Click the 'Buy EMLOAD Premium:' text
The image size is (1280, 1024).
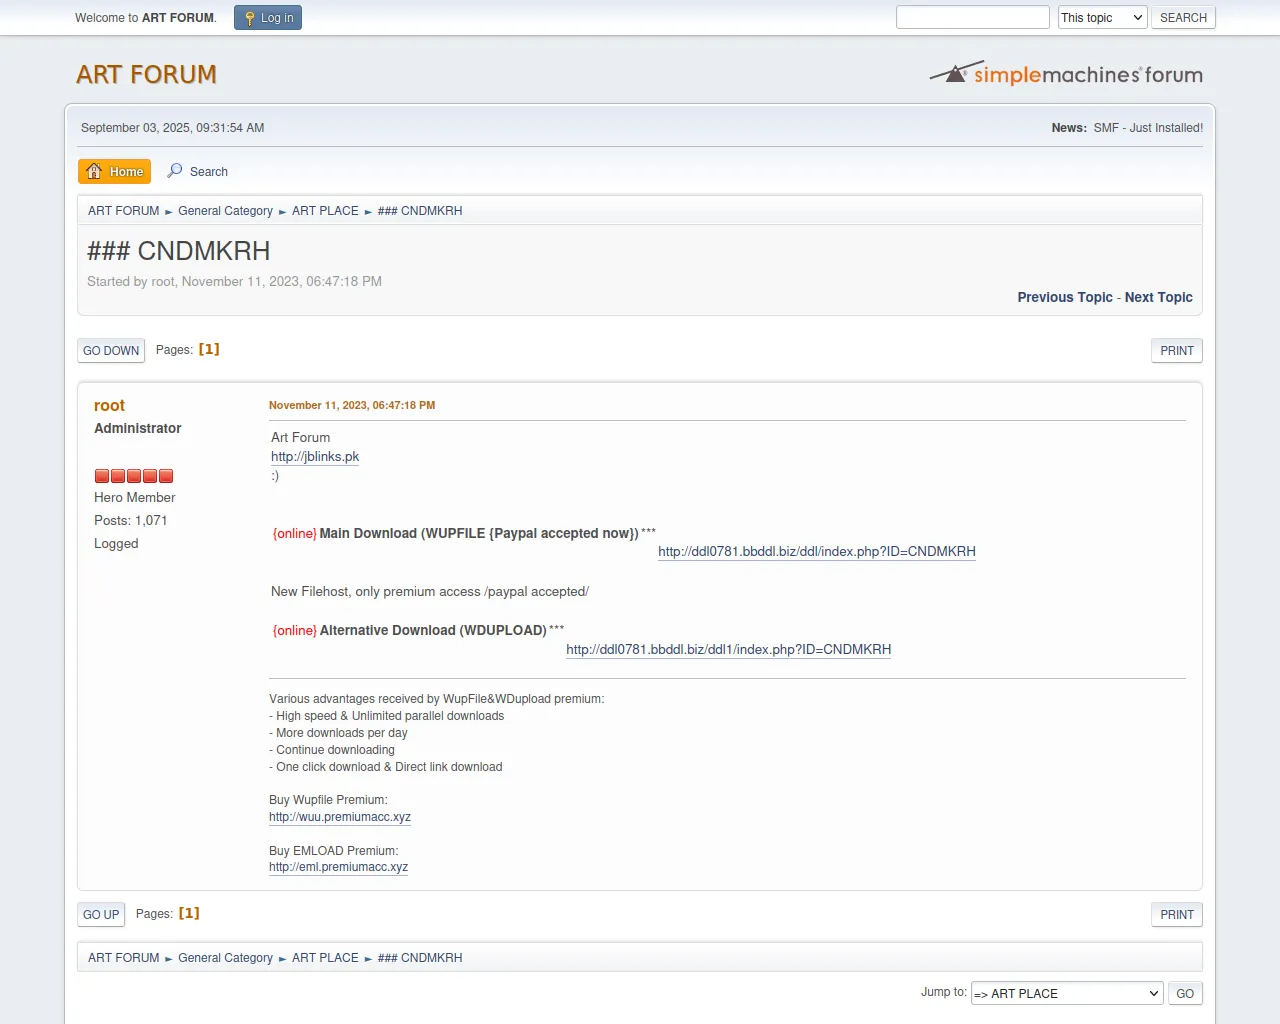(x=333, y=851)
